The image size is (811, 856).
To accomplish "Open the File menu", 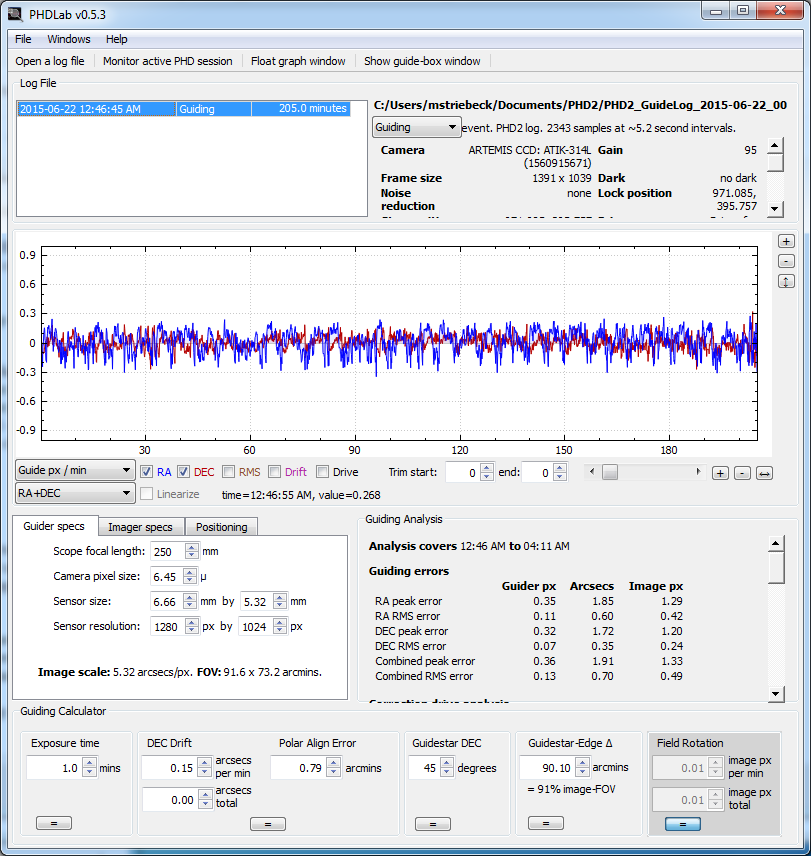I will pos(23,39).
